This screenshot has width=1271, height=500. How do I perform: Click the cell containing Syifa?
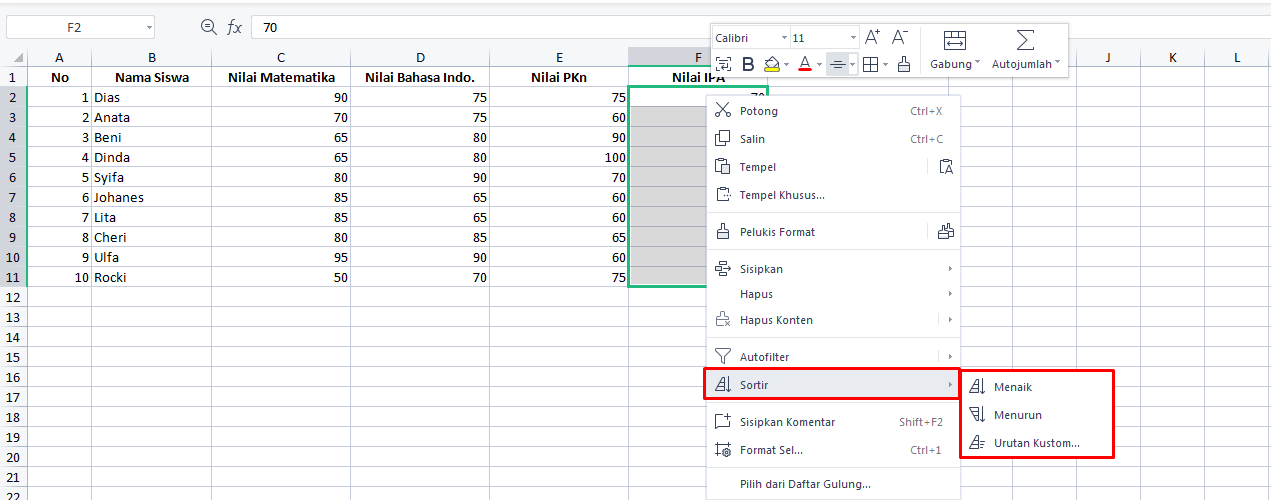pos(152,177)
